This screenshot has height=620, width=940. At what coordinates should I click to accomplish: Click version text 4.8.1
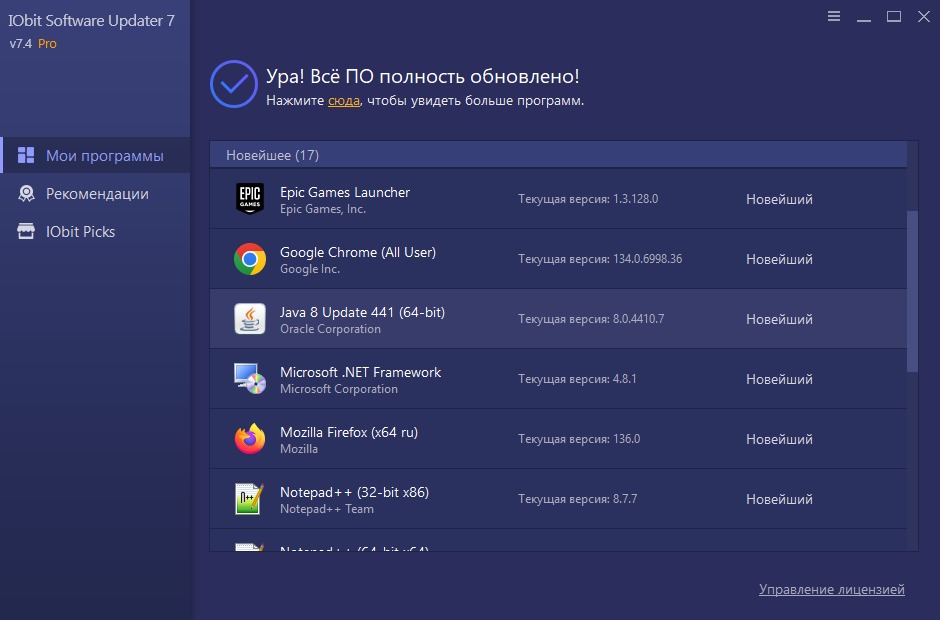(x=625, y=378)
